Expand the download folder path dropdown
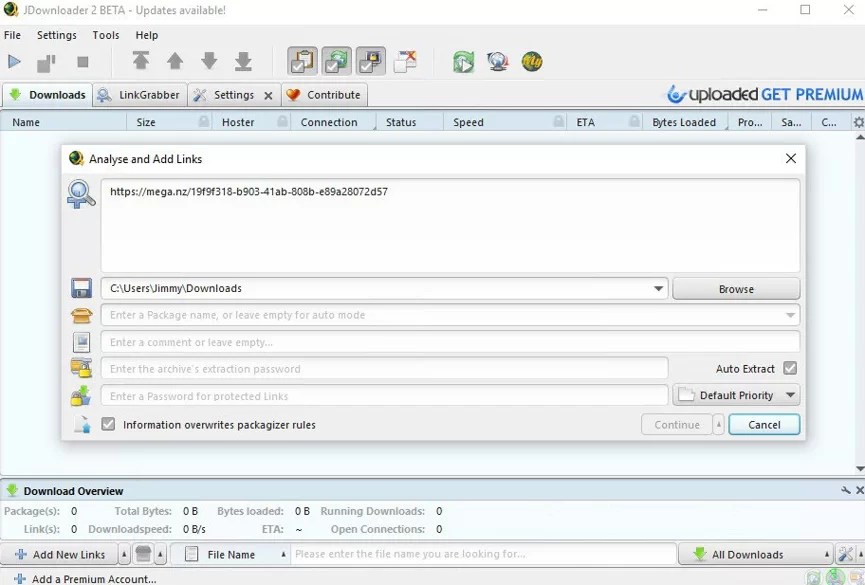865x585 pixels. click(x=659, y=288)
